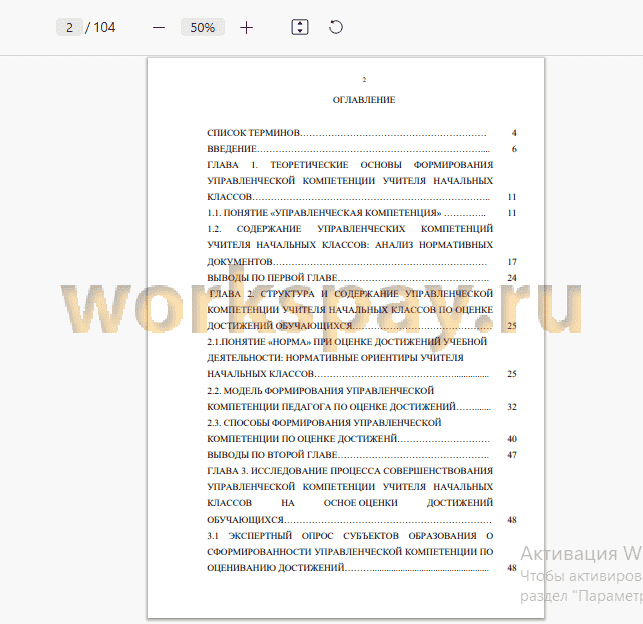Image resolution: width=643 pixels, height=624 pixels.
Task: Click the ОГЛАВЛЕНИЕ heading
Action: [x=364, y=100]
